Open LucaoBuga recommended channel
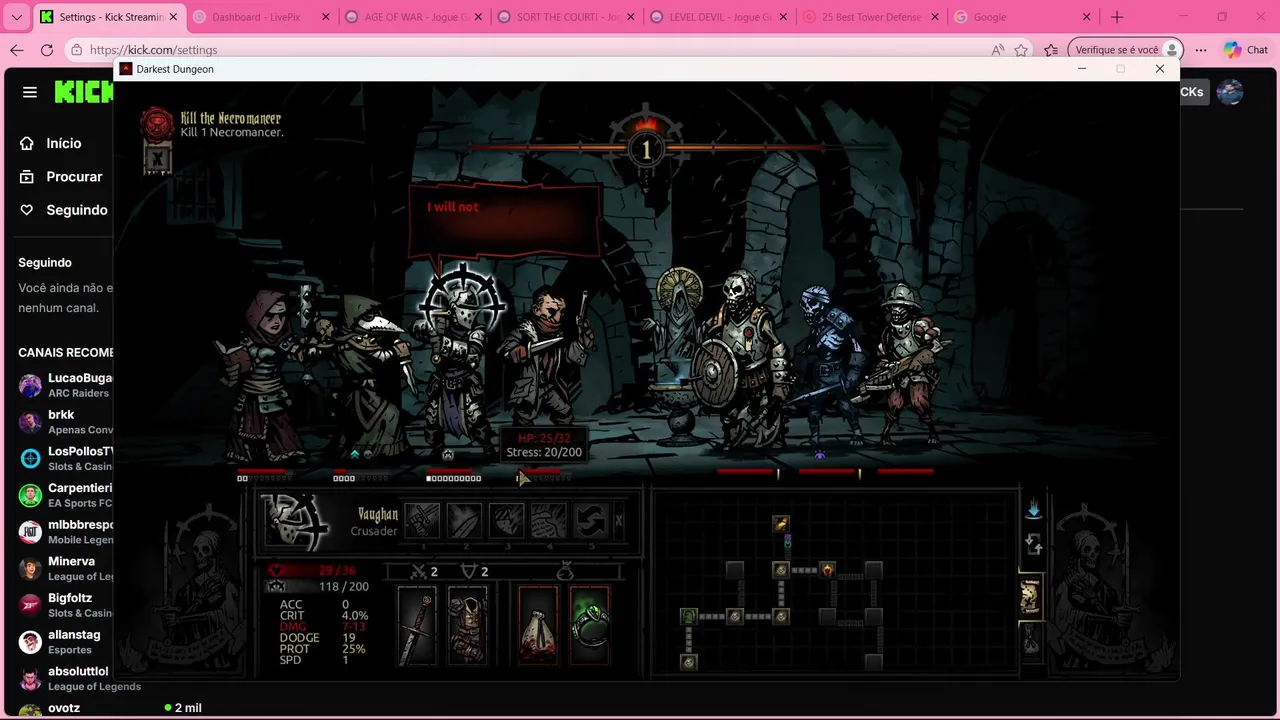The width and height of the screenshot is (1280, 720). click(x=66, y=385)
